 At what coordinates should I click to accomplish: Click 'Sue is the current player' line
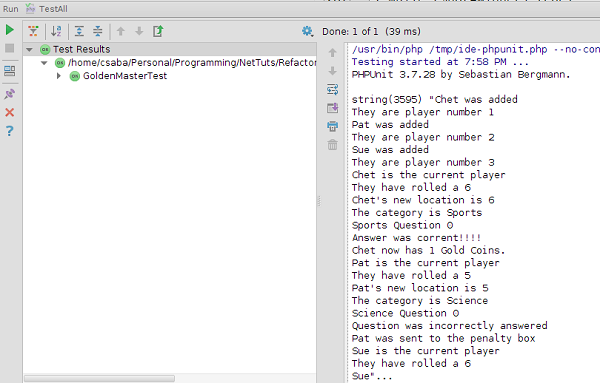point(426,351)
